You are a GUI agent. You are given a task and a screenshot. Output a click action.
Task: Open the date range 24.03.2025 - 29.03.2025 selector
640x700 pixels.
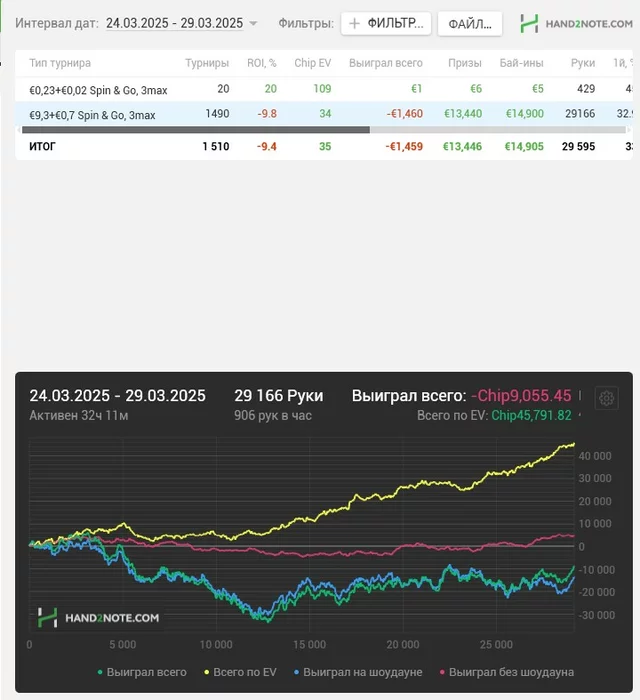coord(175,23)
